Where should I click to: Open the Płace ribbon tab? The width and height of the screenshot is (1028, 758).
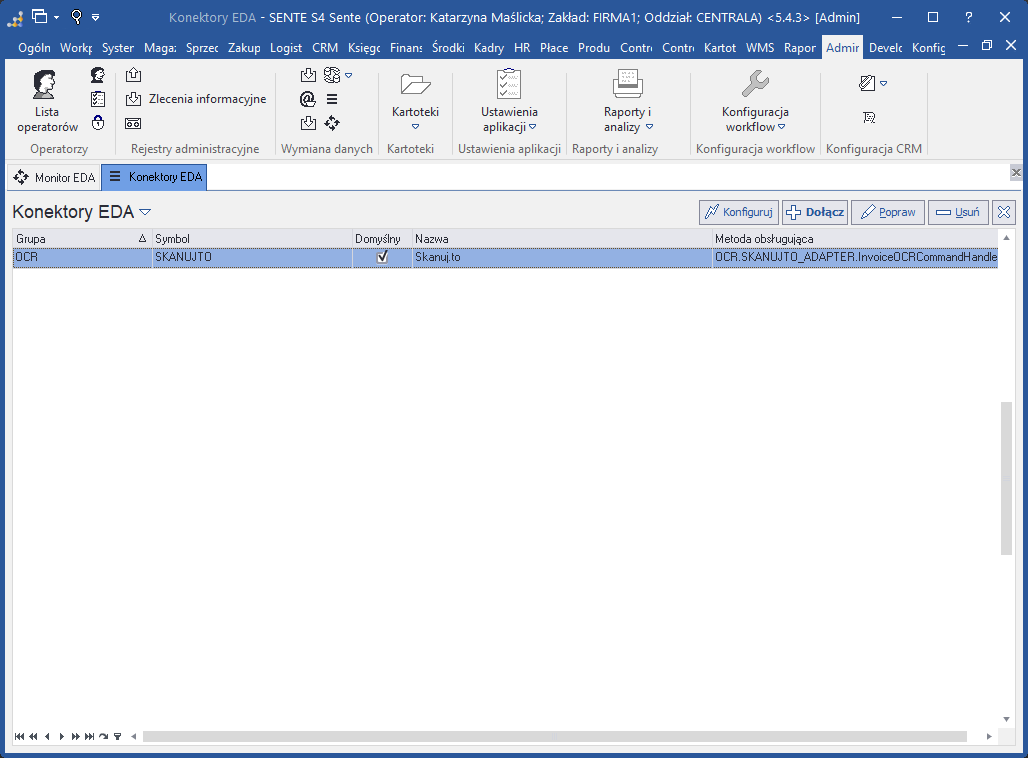(x=554, y=48)
